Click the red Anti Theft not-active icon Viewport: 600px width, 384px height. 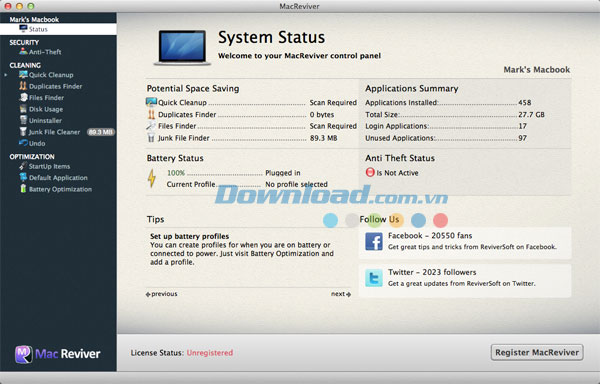click(370, 172)
